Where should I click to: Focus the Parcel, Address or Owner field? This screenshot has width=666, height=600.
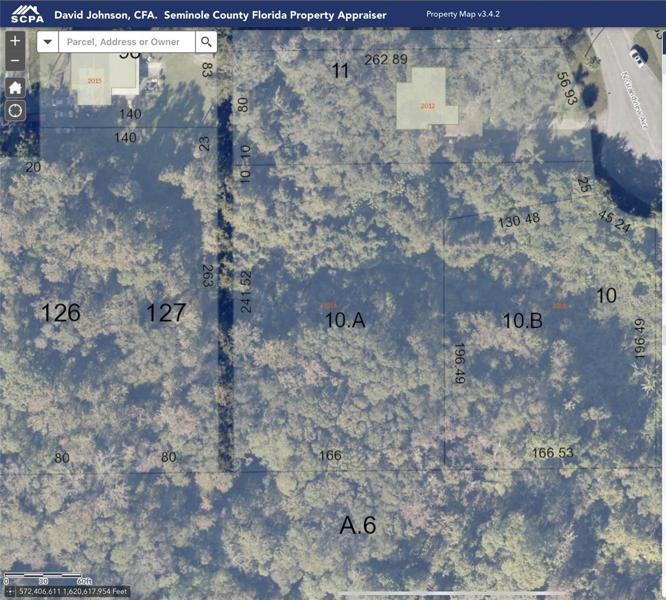pos(127,42)
